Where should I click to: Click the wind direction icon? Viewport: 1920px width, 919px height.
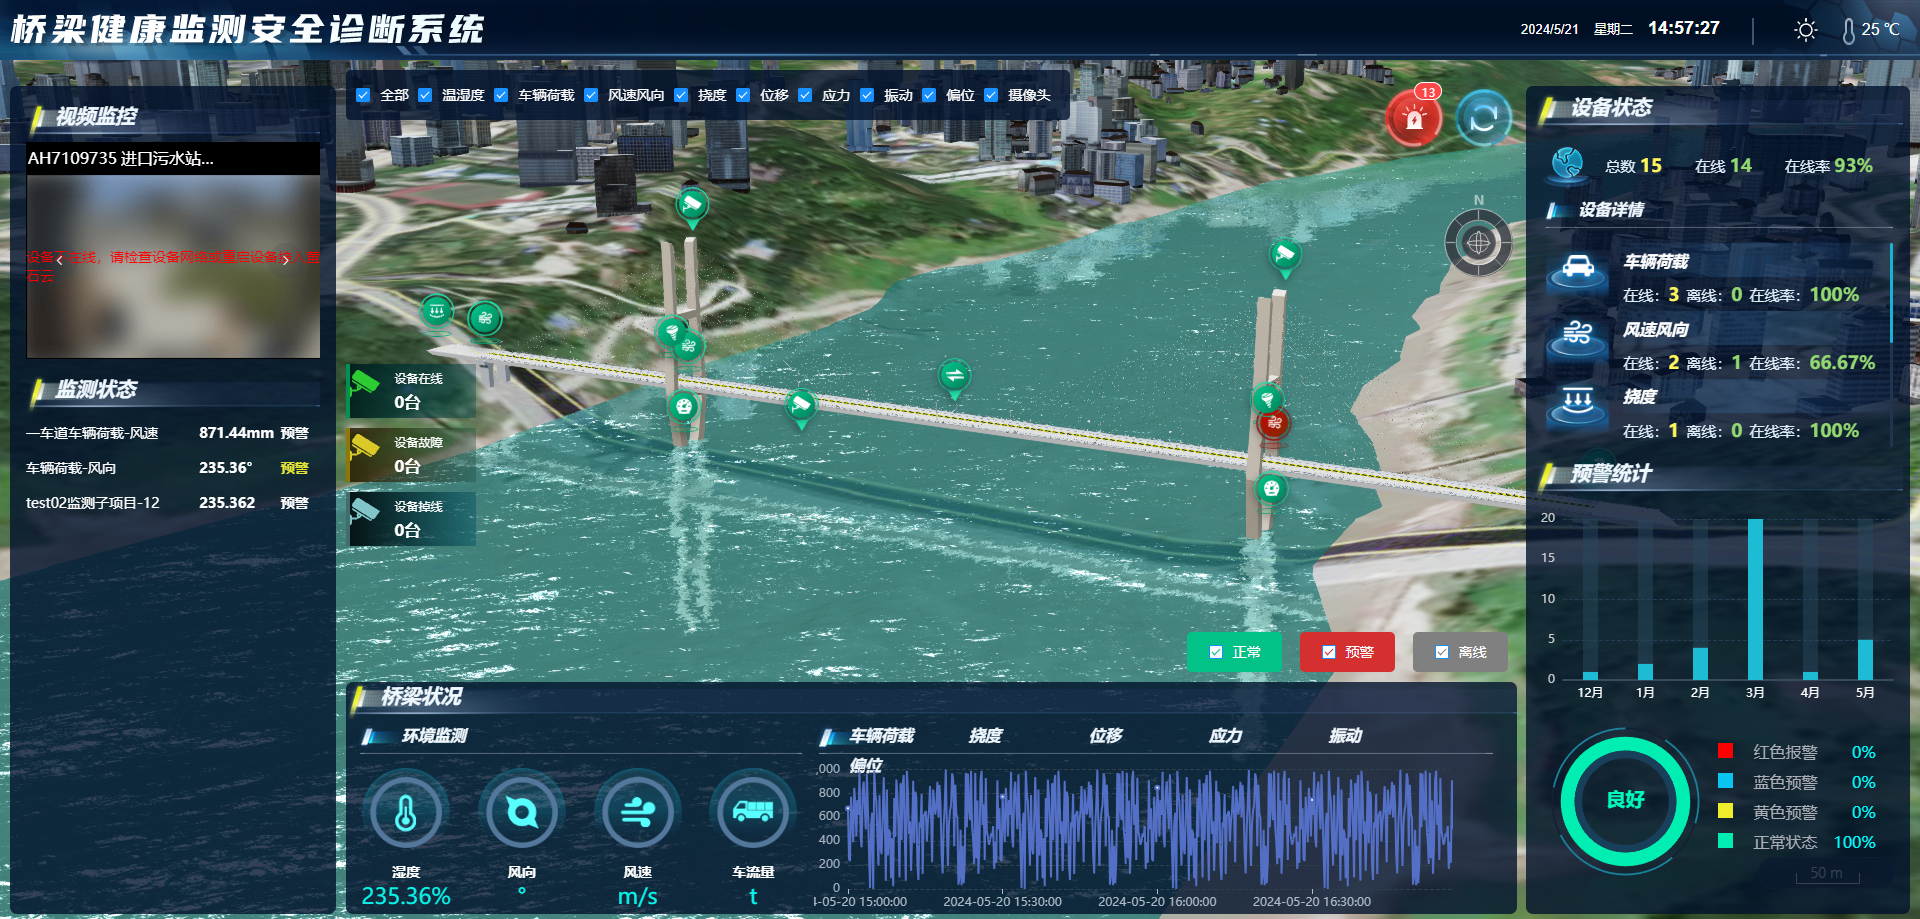tap(521, 813)
